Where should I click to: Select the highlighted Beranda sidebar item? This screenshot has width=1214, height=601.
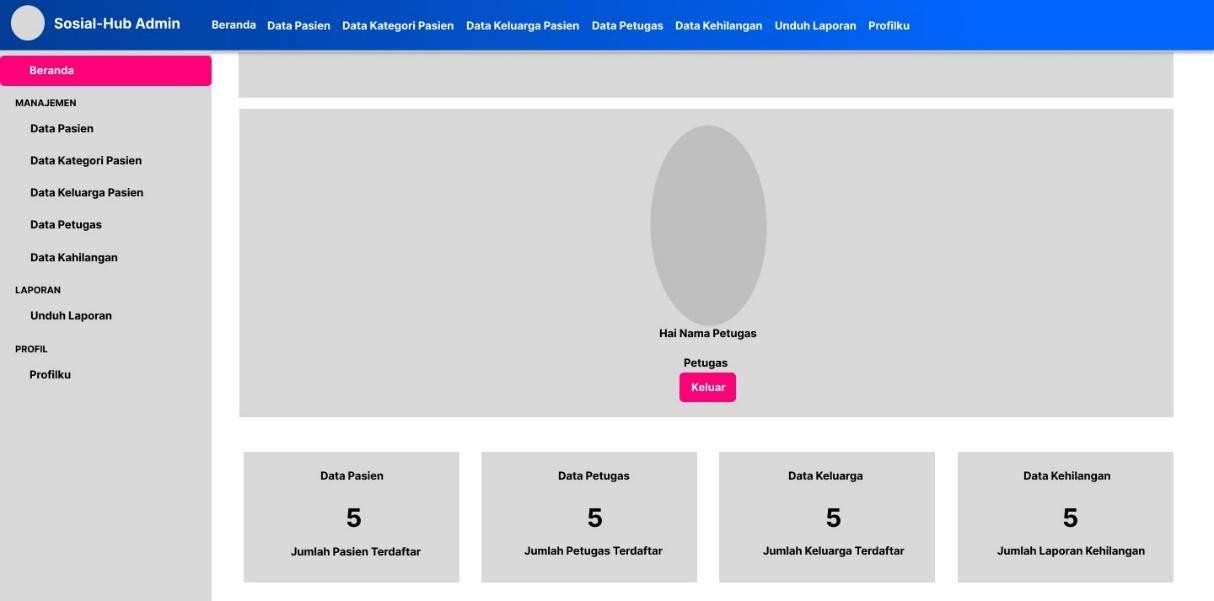click(x=105, y=71)
